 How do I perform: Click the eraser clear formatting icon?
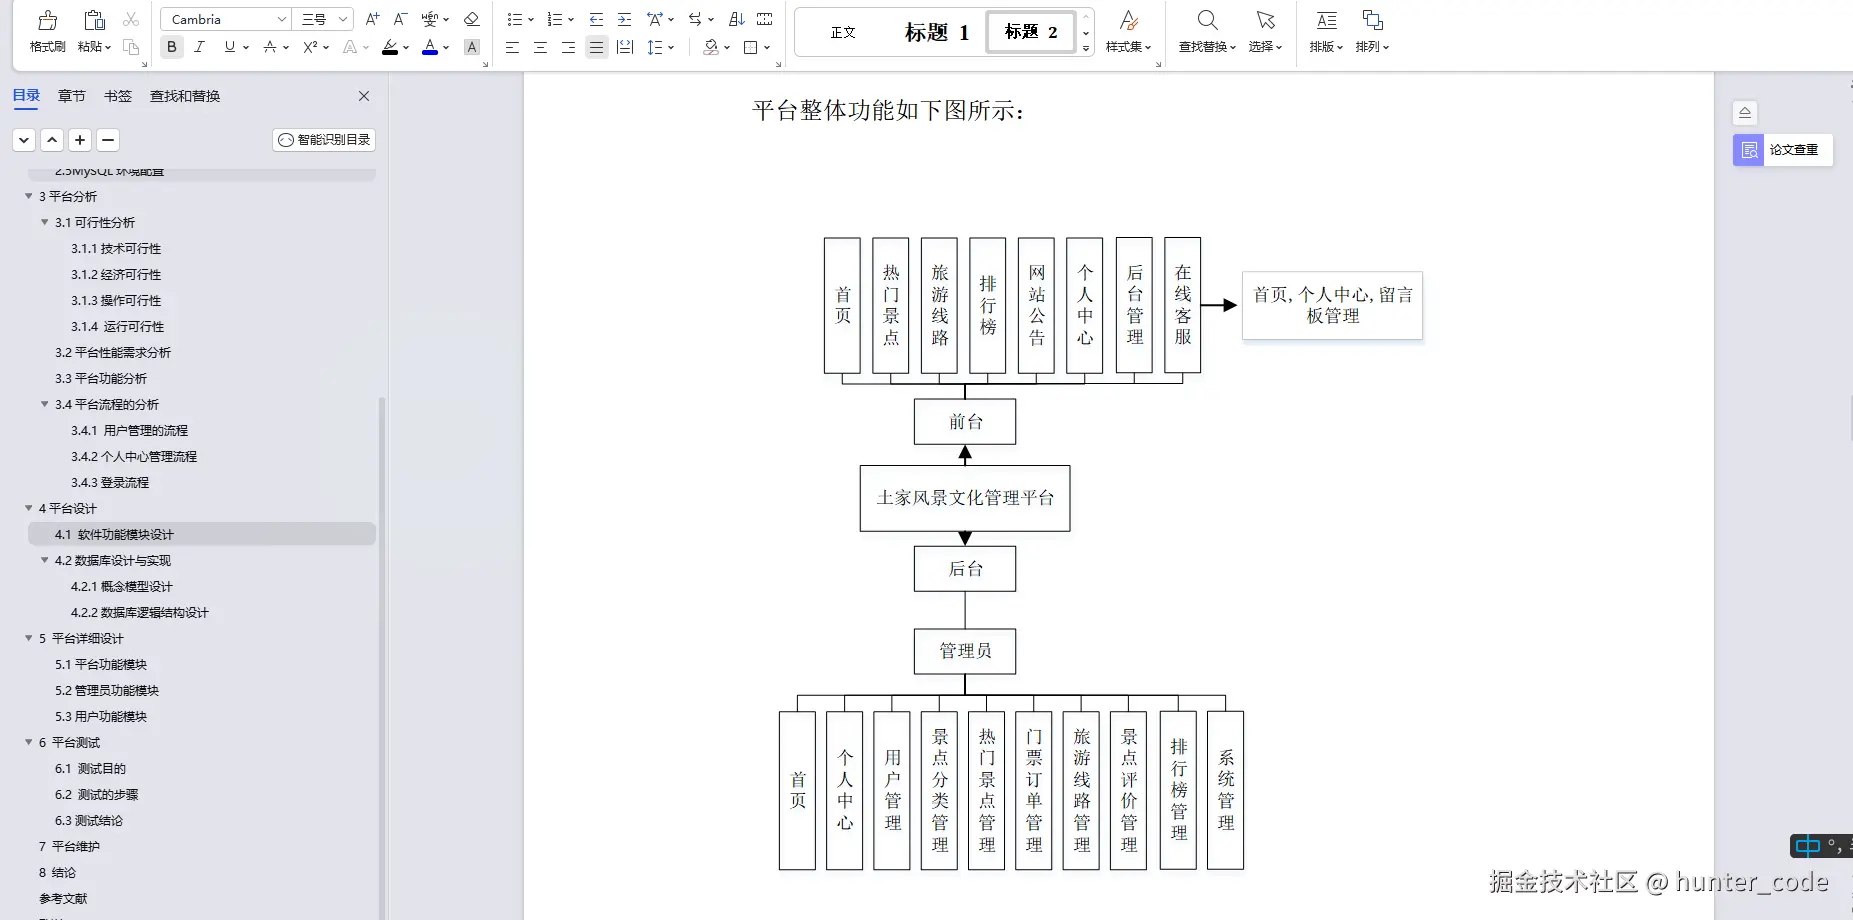pos(472,19)
